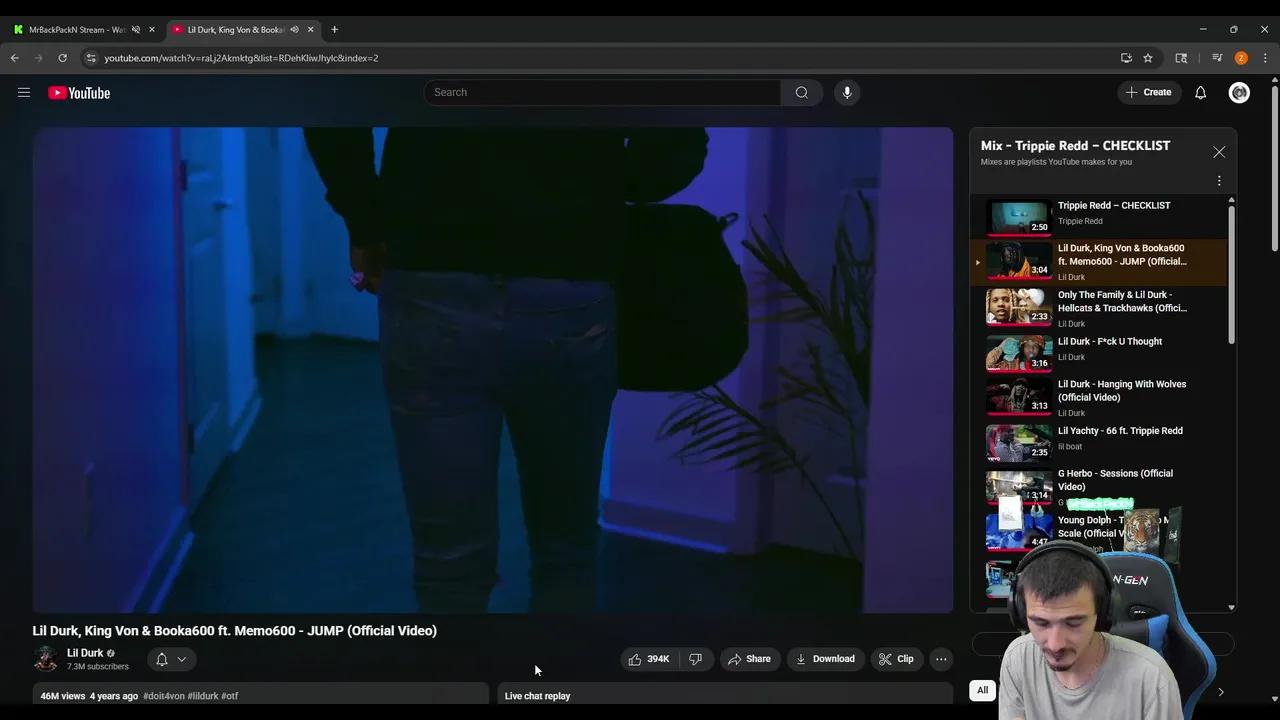Image resolution: width=1280 pixels, height=720 pixels.
Task: Open Lil Durk channel name link
Action: point(85,653)
